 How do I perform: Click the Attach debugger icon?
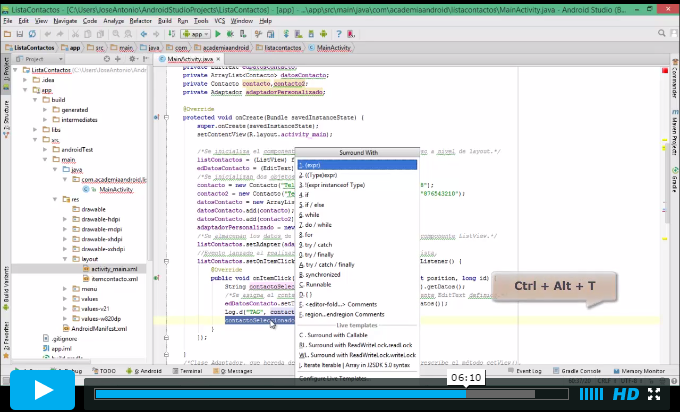tap(243, 34)
